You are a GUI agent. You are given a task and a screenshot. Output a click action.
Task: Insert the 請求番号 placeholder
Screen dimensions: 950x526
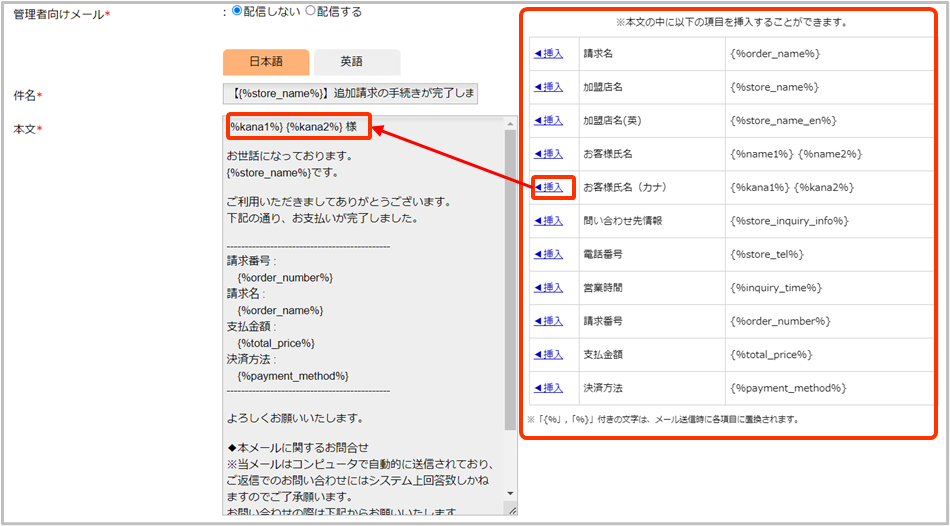(x=548, y=321)
